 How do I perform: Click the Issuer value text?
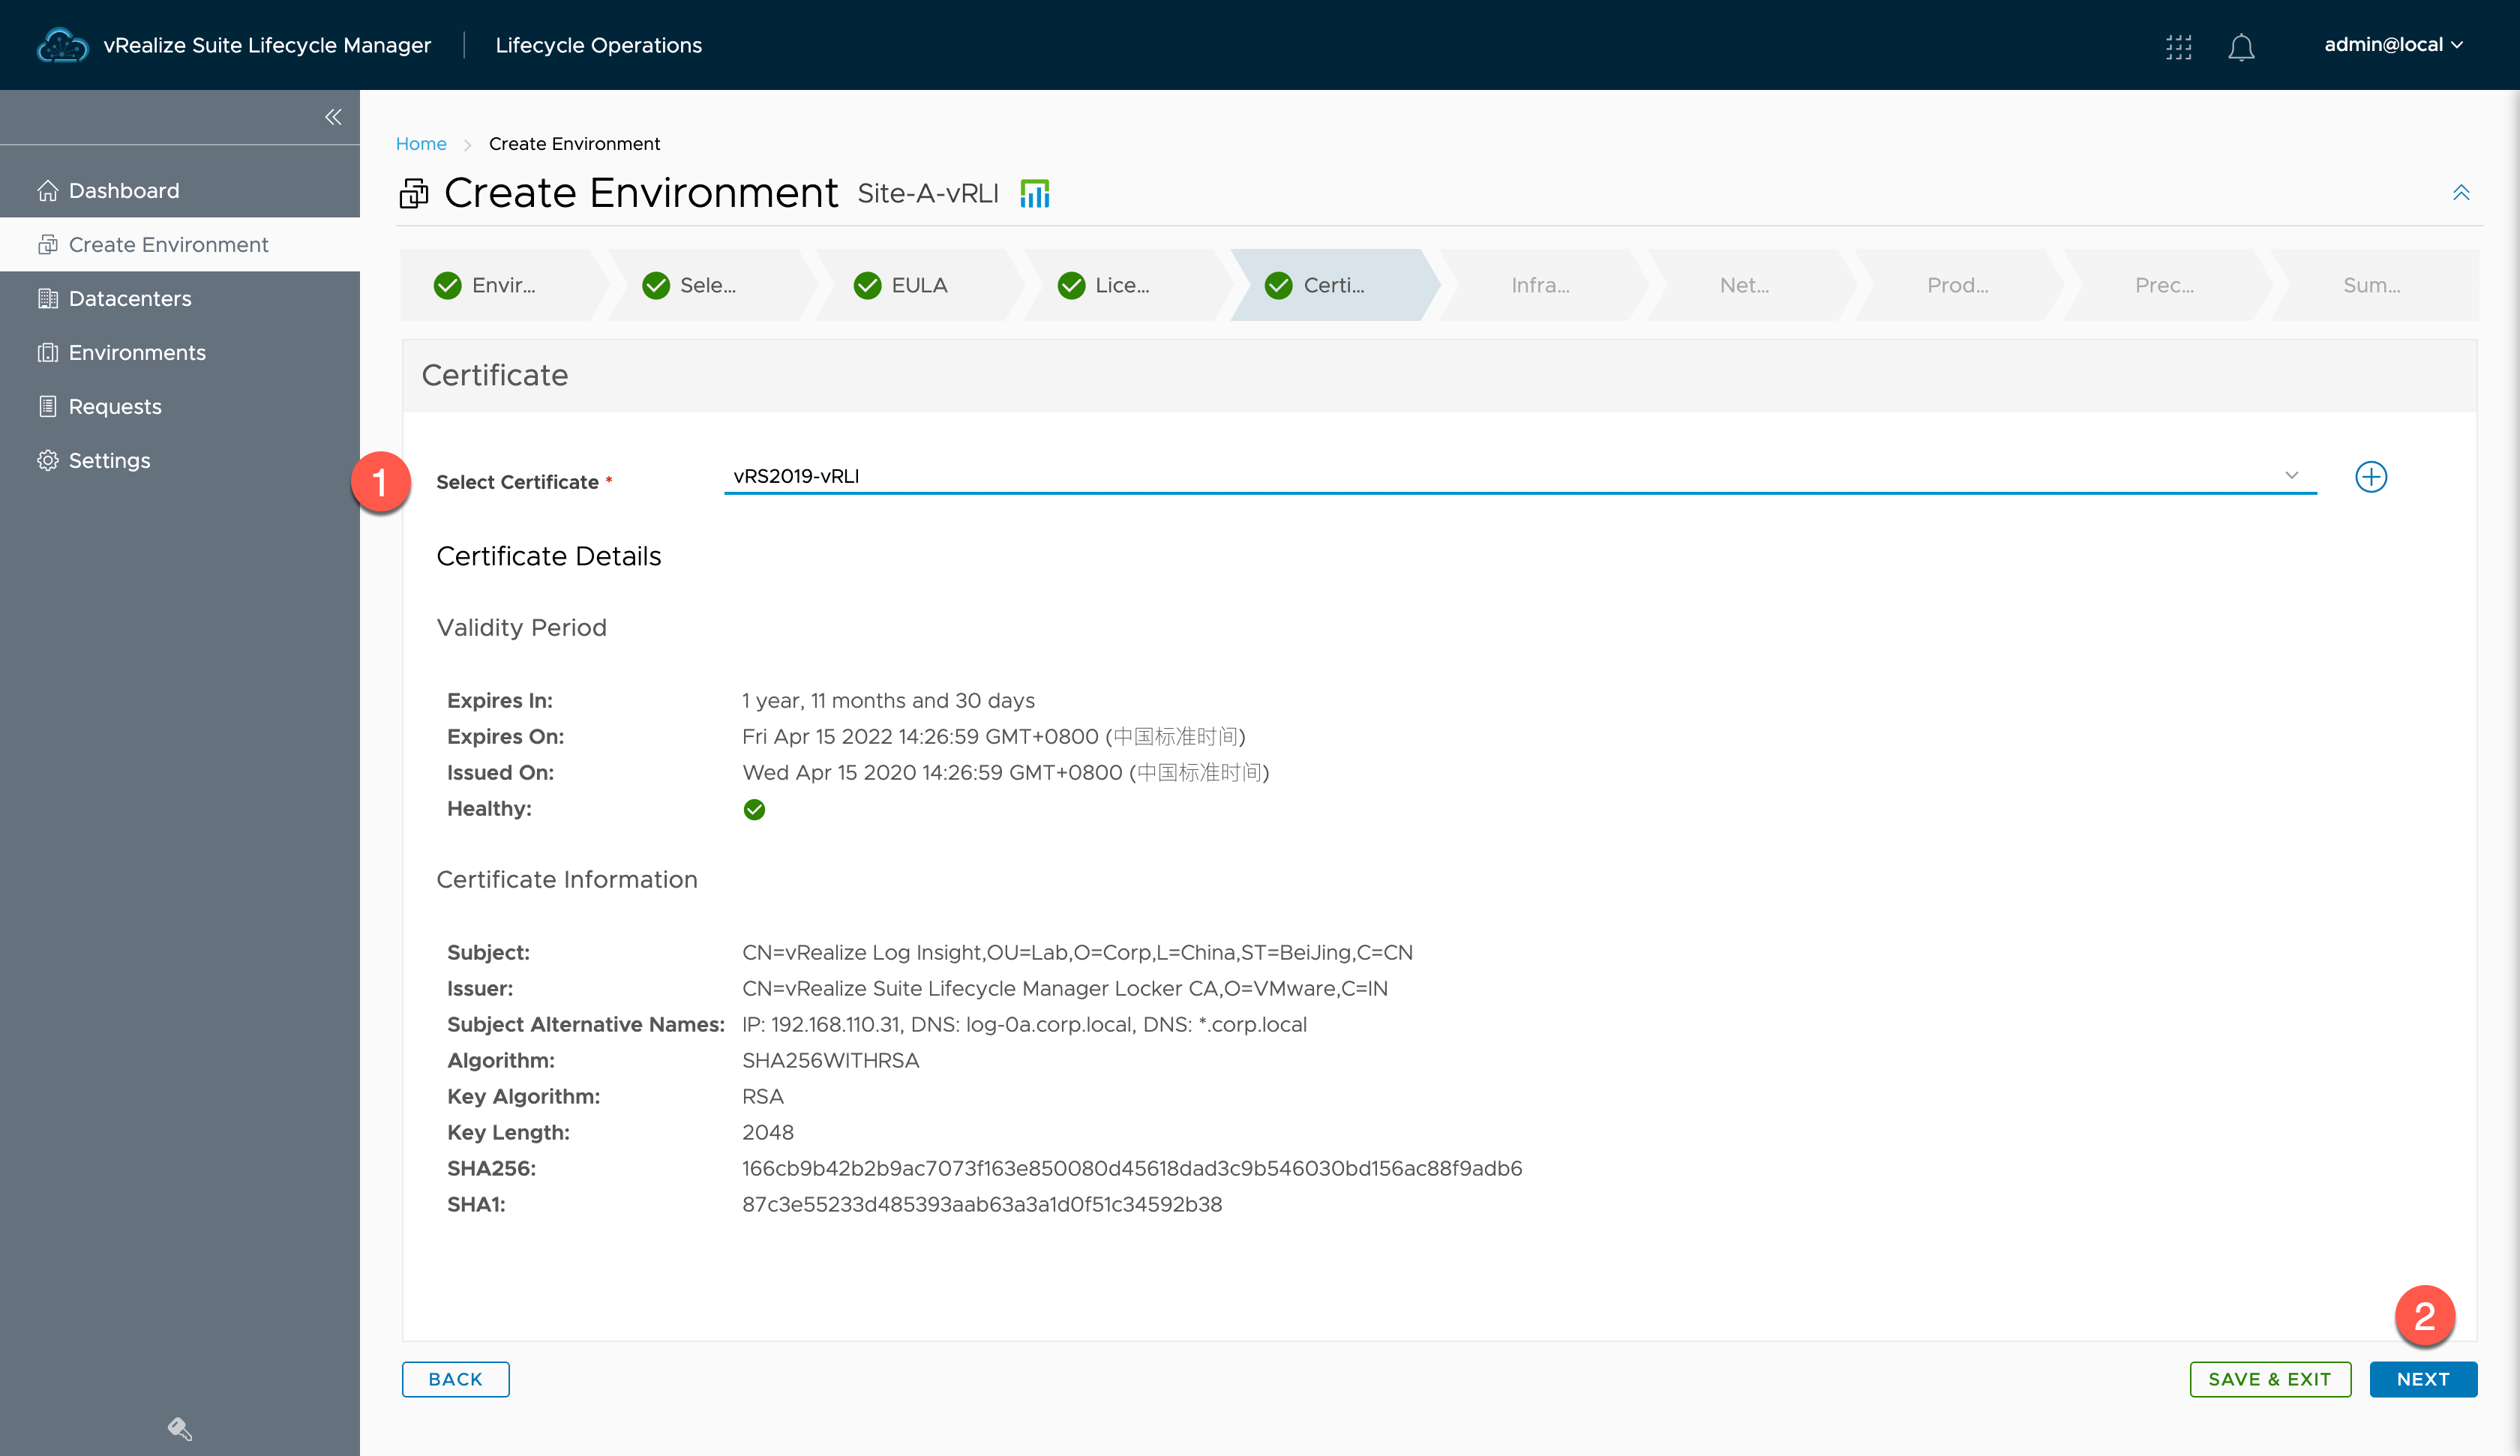coord(1064,988)
